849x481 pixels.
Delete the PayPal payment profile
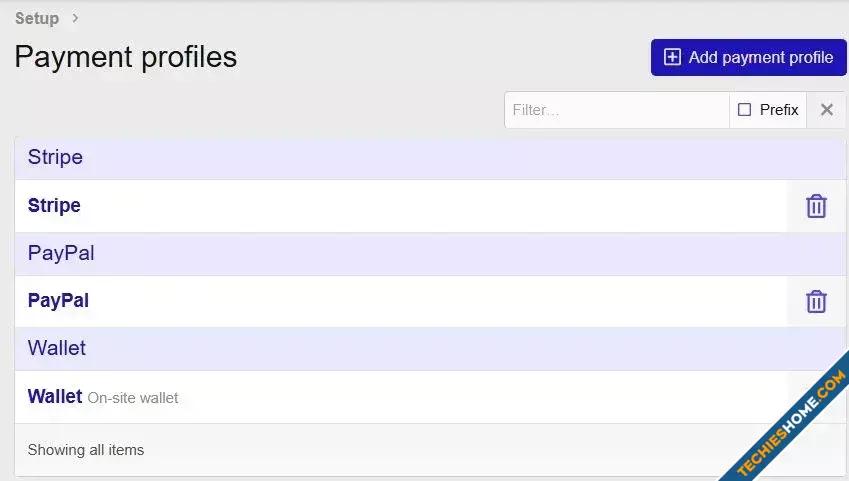816,301
